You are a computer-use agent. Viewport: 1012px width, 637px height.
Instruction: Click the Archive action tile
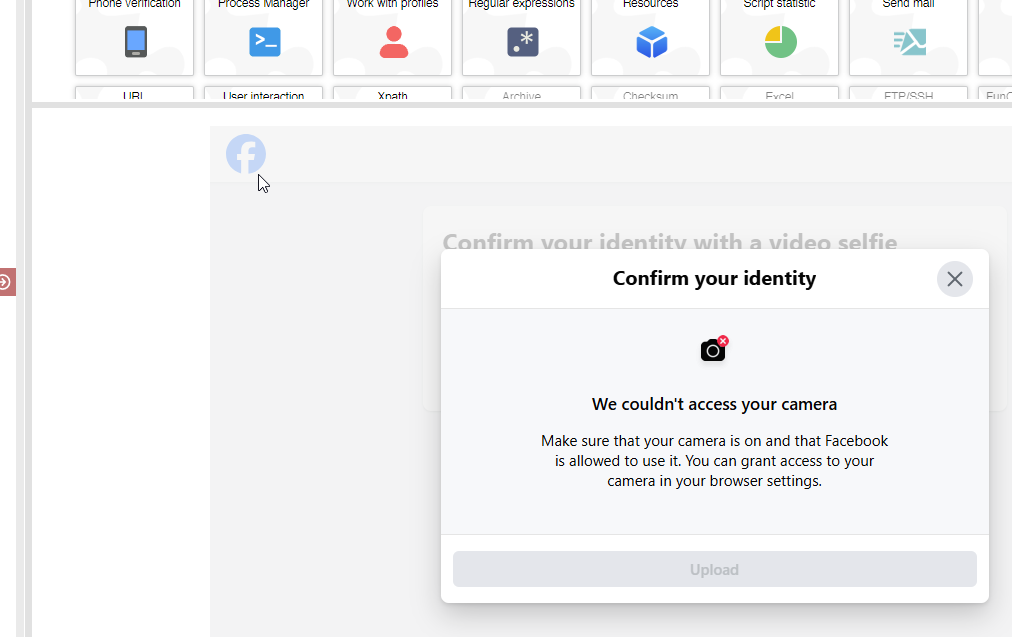coord(521,95)
